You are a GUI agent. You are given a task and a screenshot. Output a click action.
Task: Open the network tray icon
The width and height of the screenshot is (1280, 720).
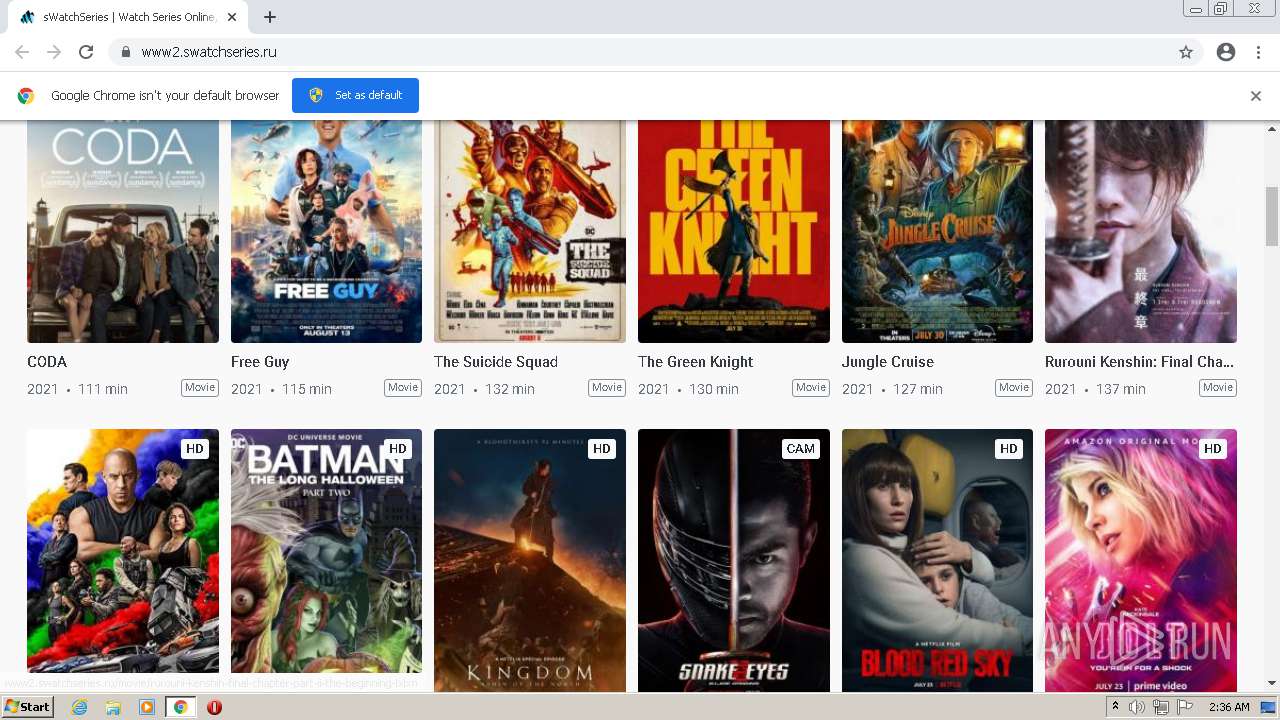1161,707
